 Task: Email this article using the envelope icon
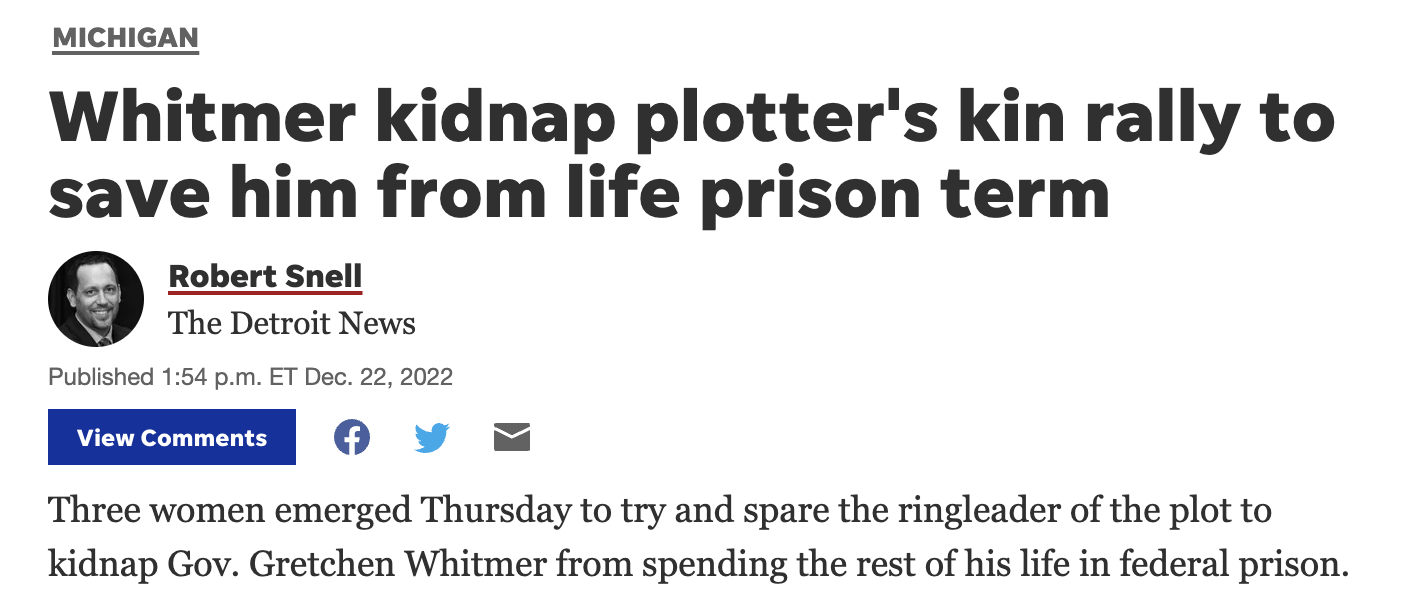[512, 437]
